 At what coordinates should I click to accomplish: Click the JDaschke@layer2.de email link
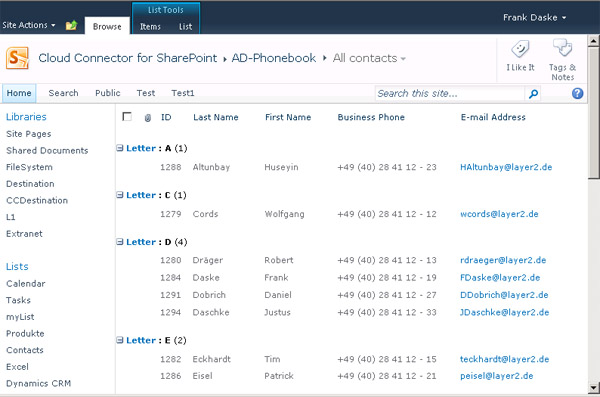click(504, 312)
